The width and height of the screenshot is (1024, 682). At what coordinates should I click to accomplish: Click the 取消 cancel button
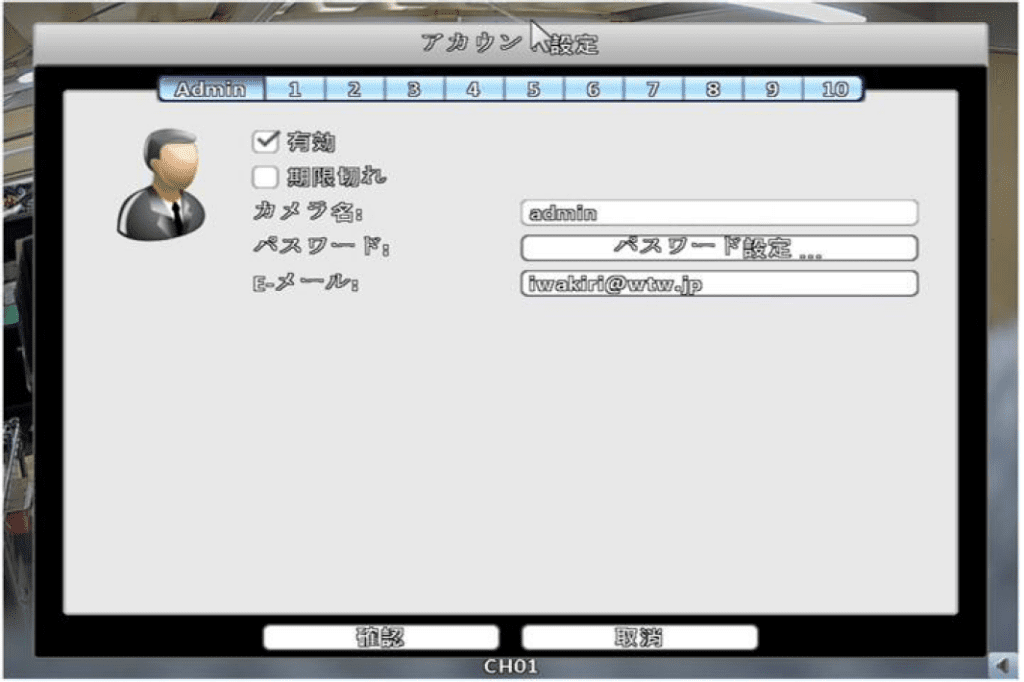click(639, 638)
